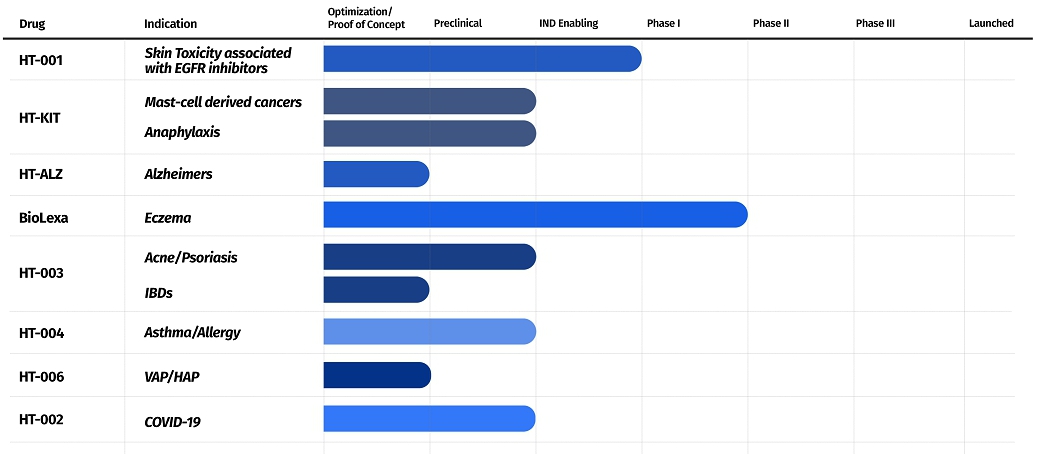The width and height of the screenshot is (1037, 454).
Task: Open the HT-002 drug entry
Action: click(41, 419)
